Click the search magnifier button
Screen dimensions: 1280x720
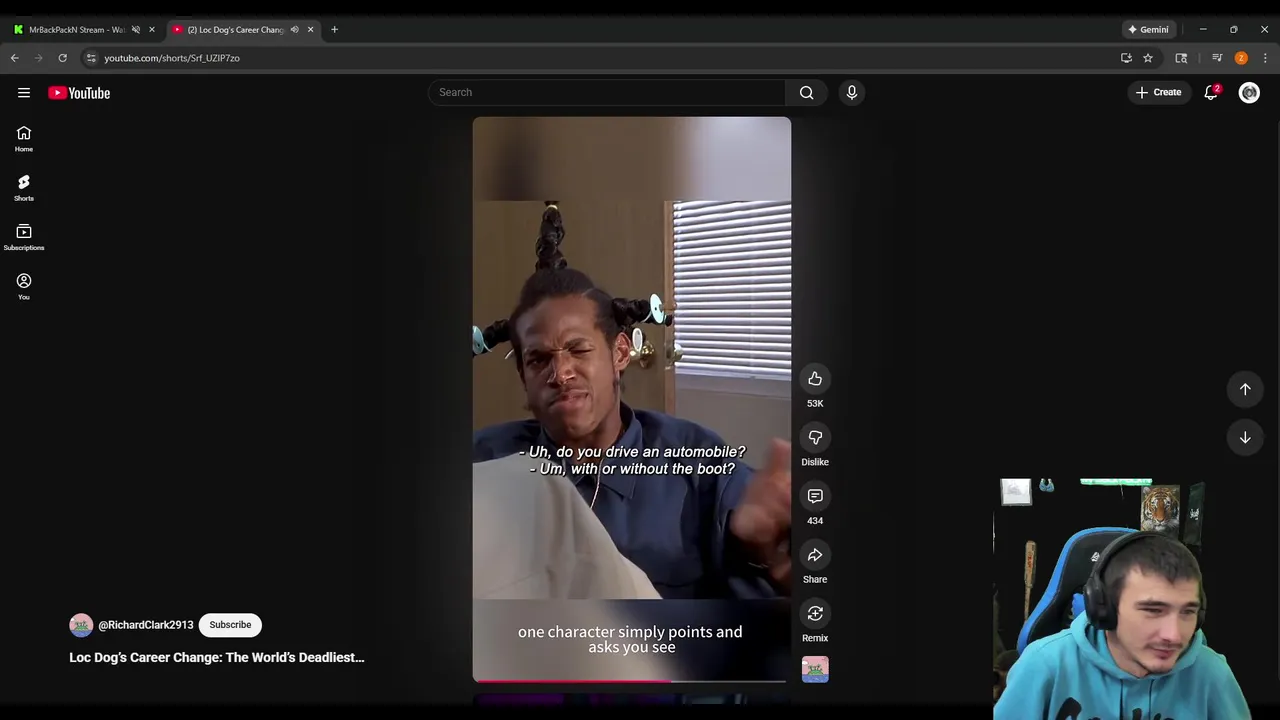tap(806, 92)
